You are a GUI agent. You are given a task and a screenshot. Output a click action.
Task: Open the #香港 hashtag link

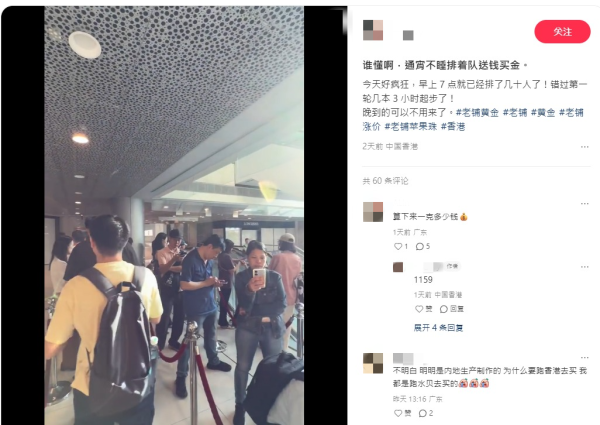(453, 127)
